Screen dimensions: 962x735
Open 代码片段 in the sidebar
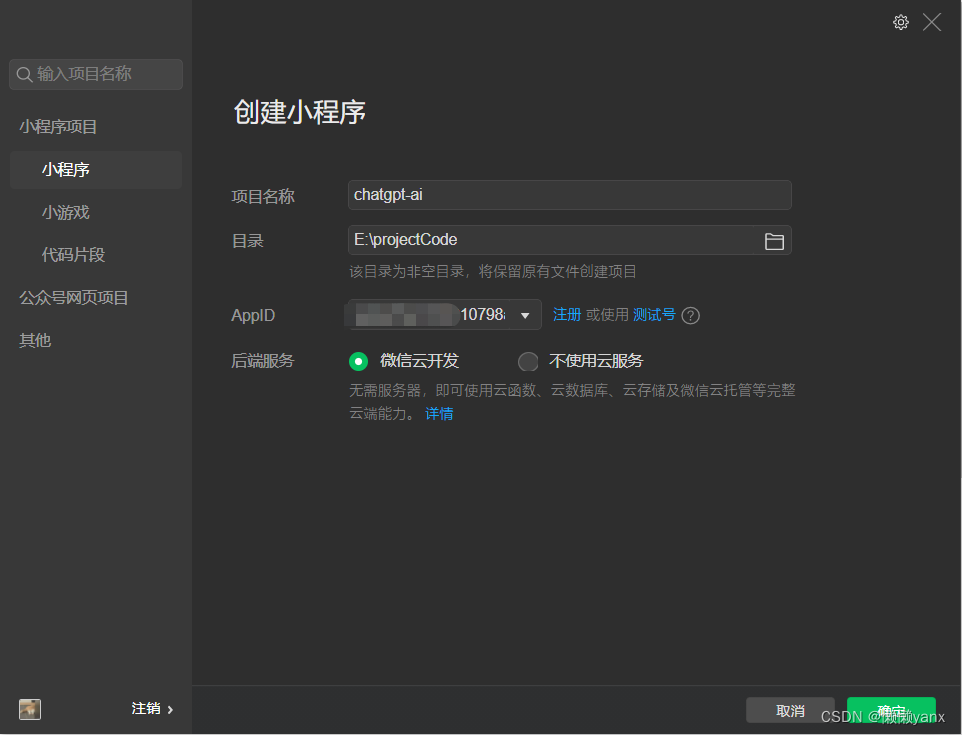73,255
